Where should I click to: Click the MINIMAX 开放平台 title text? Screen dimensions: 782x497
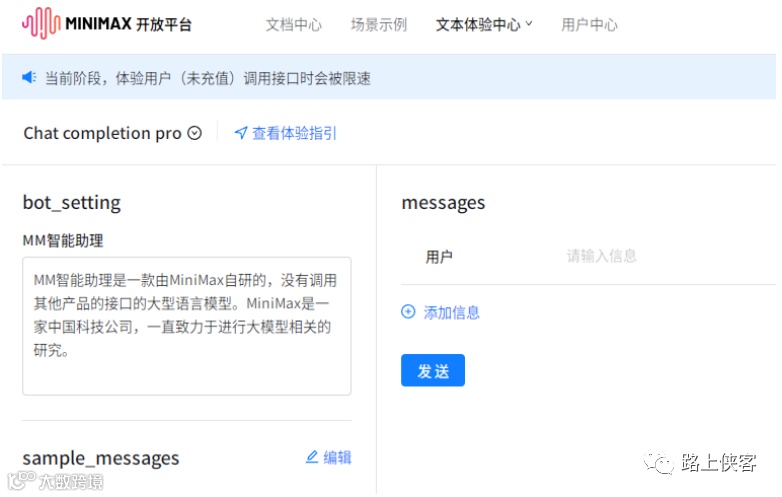tap(128, 24)
